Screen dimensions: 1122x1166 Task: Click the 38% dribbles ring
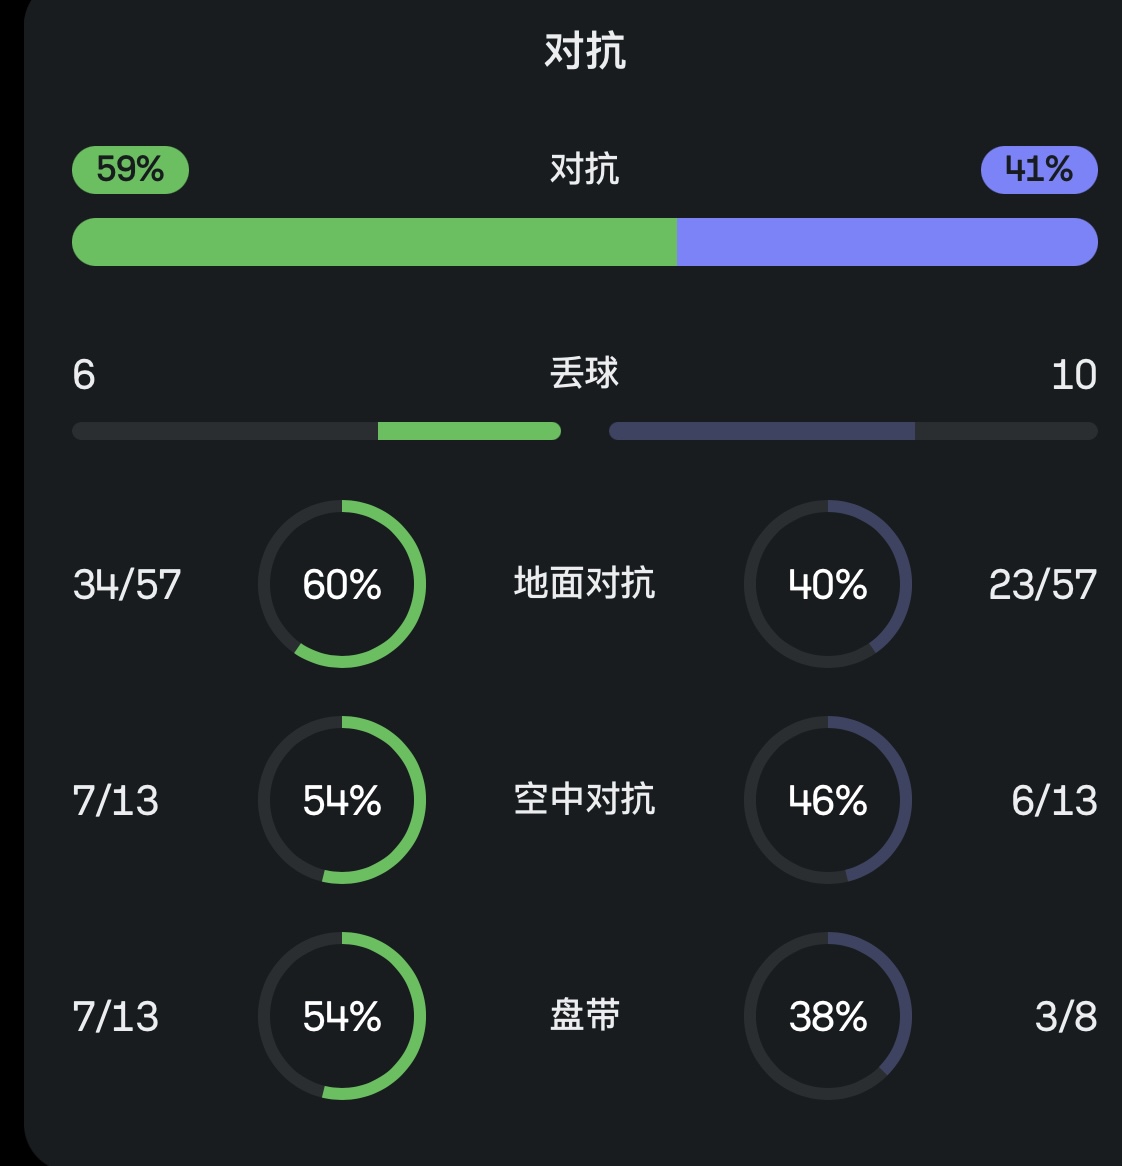pyautogui.click(x=828, y=1016)
